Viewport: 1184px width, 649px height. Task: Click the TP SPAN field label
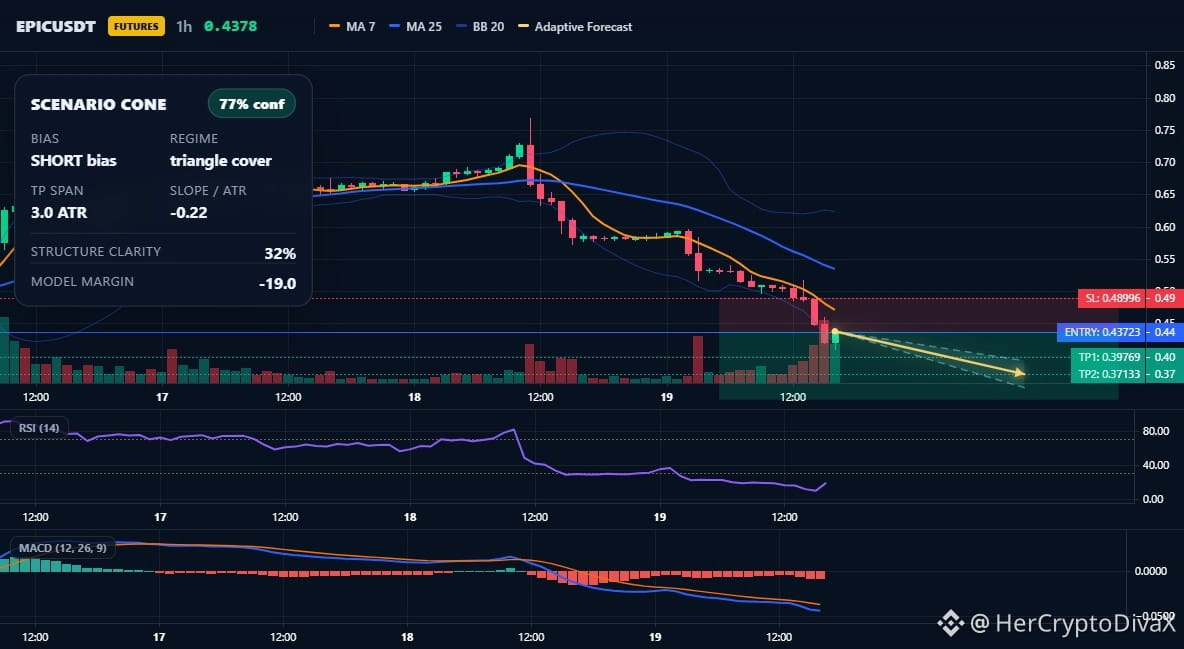click(x=57, y=190)
